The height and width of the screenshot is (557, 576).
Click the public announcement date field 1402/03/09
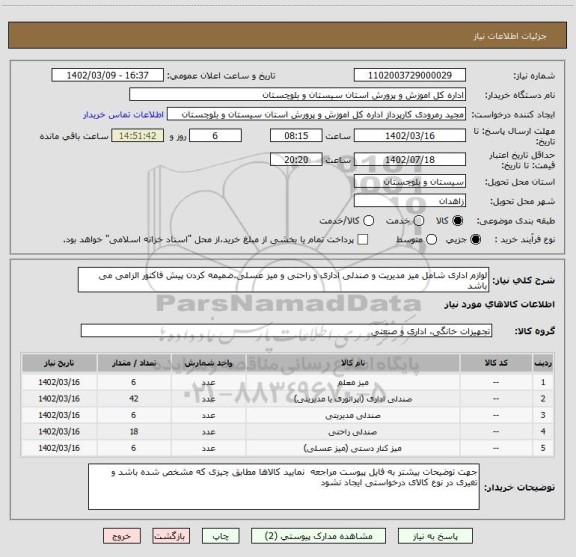pos(108,75)
